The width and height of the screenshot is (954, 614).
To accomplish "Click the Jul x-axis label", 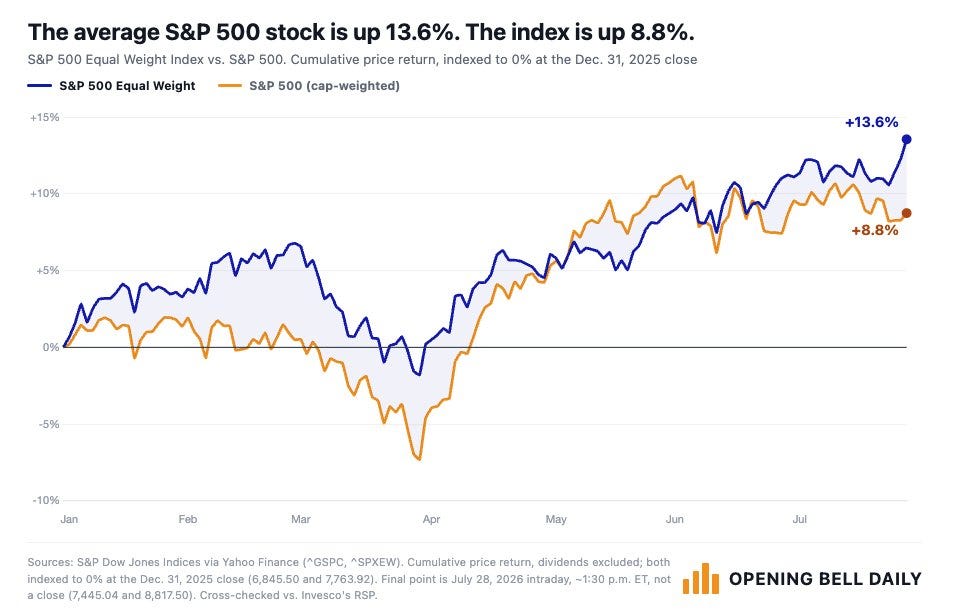I will click(x=799, y=519).
